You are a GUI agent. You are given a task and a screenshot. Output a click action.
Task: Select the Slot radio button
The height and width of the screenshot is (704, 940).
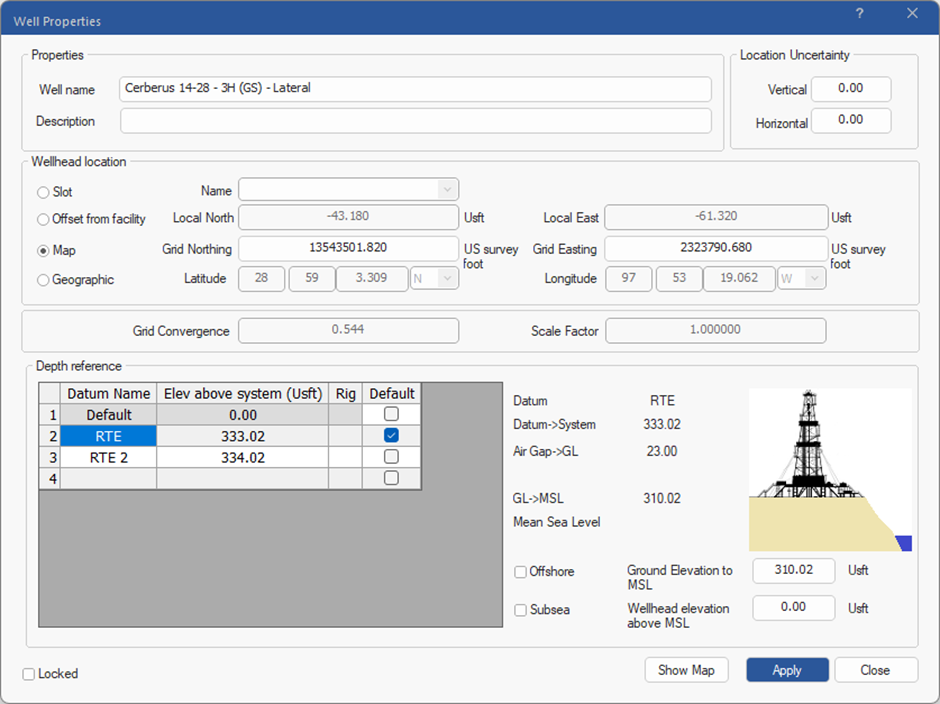tap(43, 192)
